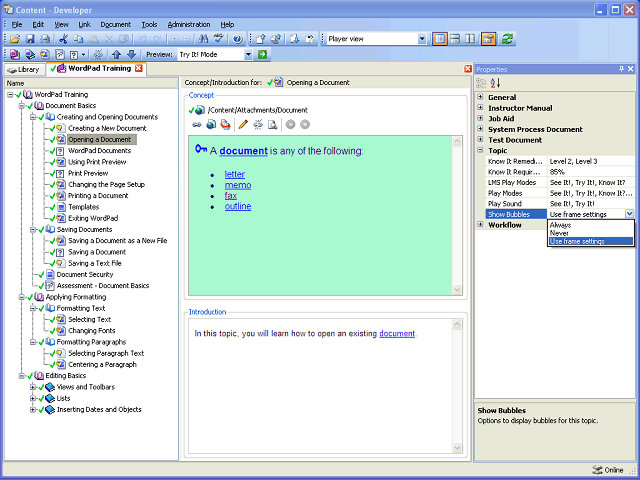Click the globe Create web page icon
Screen dimensions: 640x480
click(x=211, y=124)
